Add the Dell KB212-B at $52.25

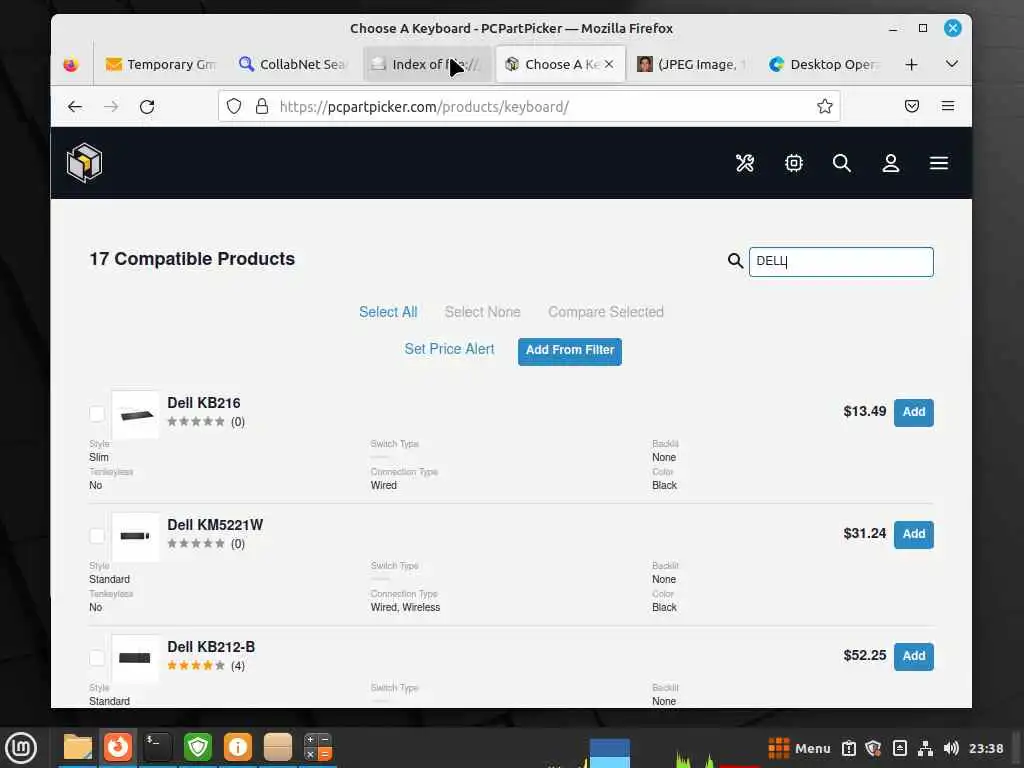914,656
